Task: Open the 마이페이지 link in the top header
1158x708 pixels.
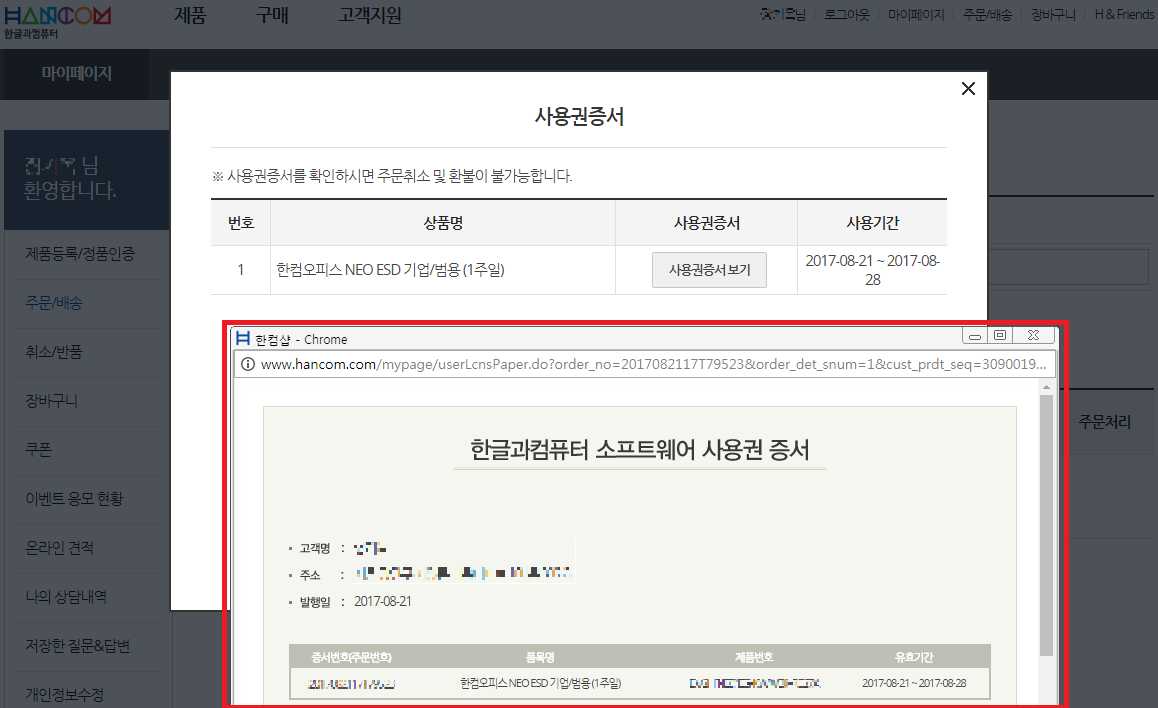Action: click(x=916, y=15)
